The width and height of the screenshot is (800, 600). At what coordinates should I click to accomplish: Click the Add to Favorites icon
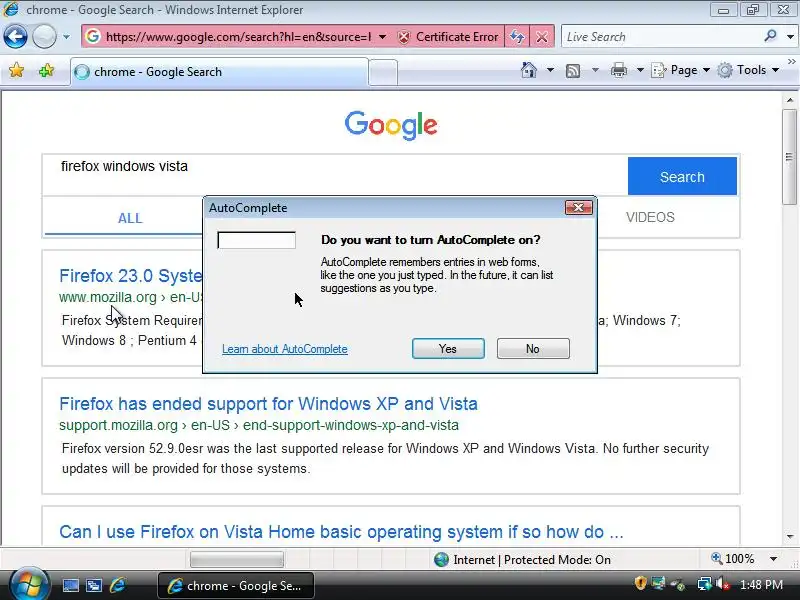pyautogui.click(x=46, y=70)
